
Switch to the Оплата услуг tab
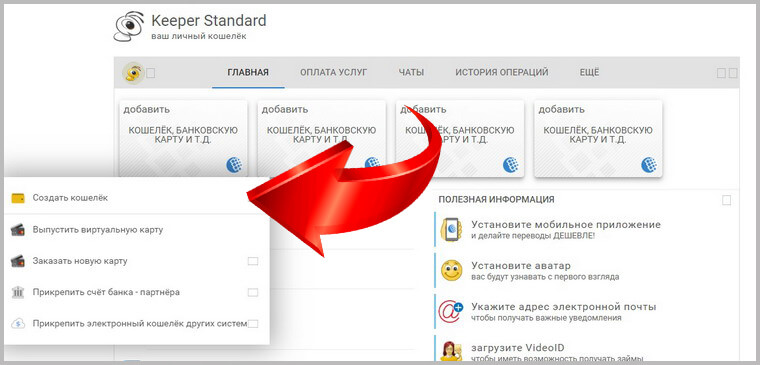point(333,73)
